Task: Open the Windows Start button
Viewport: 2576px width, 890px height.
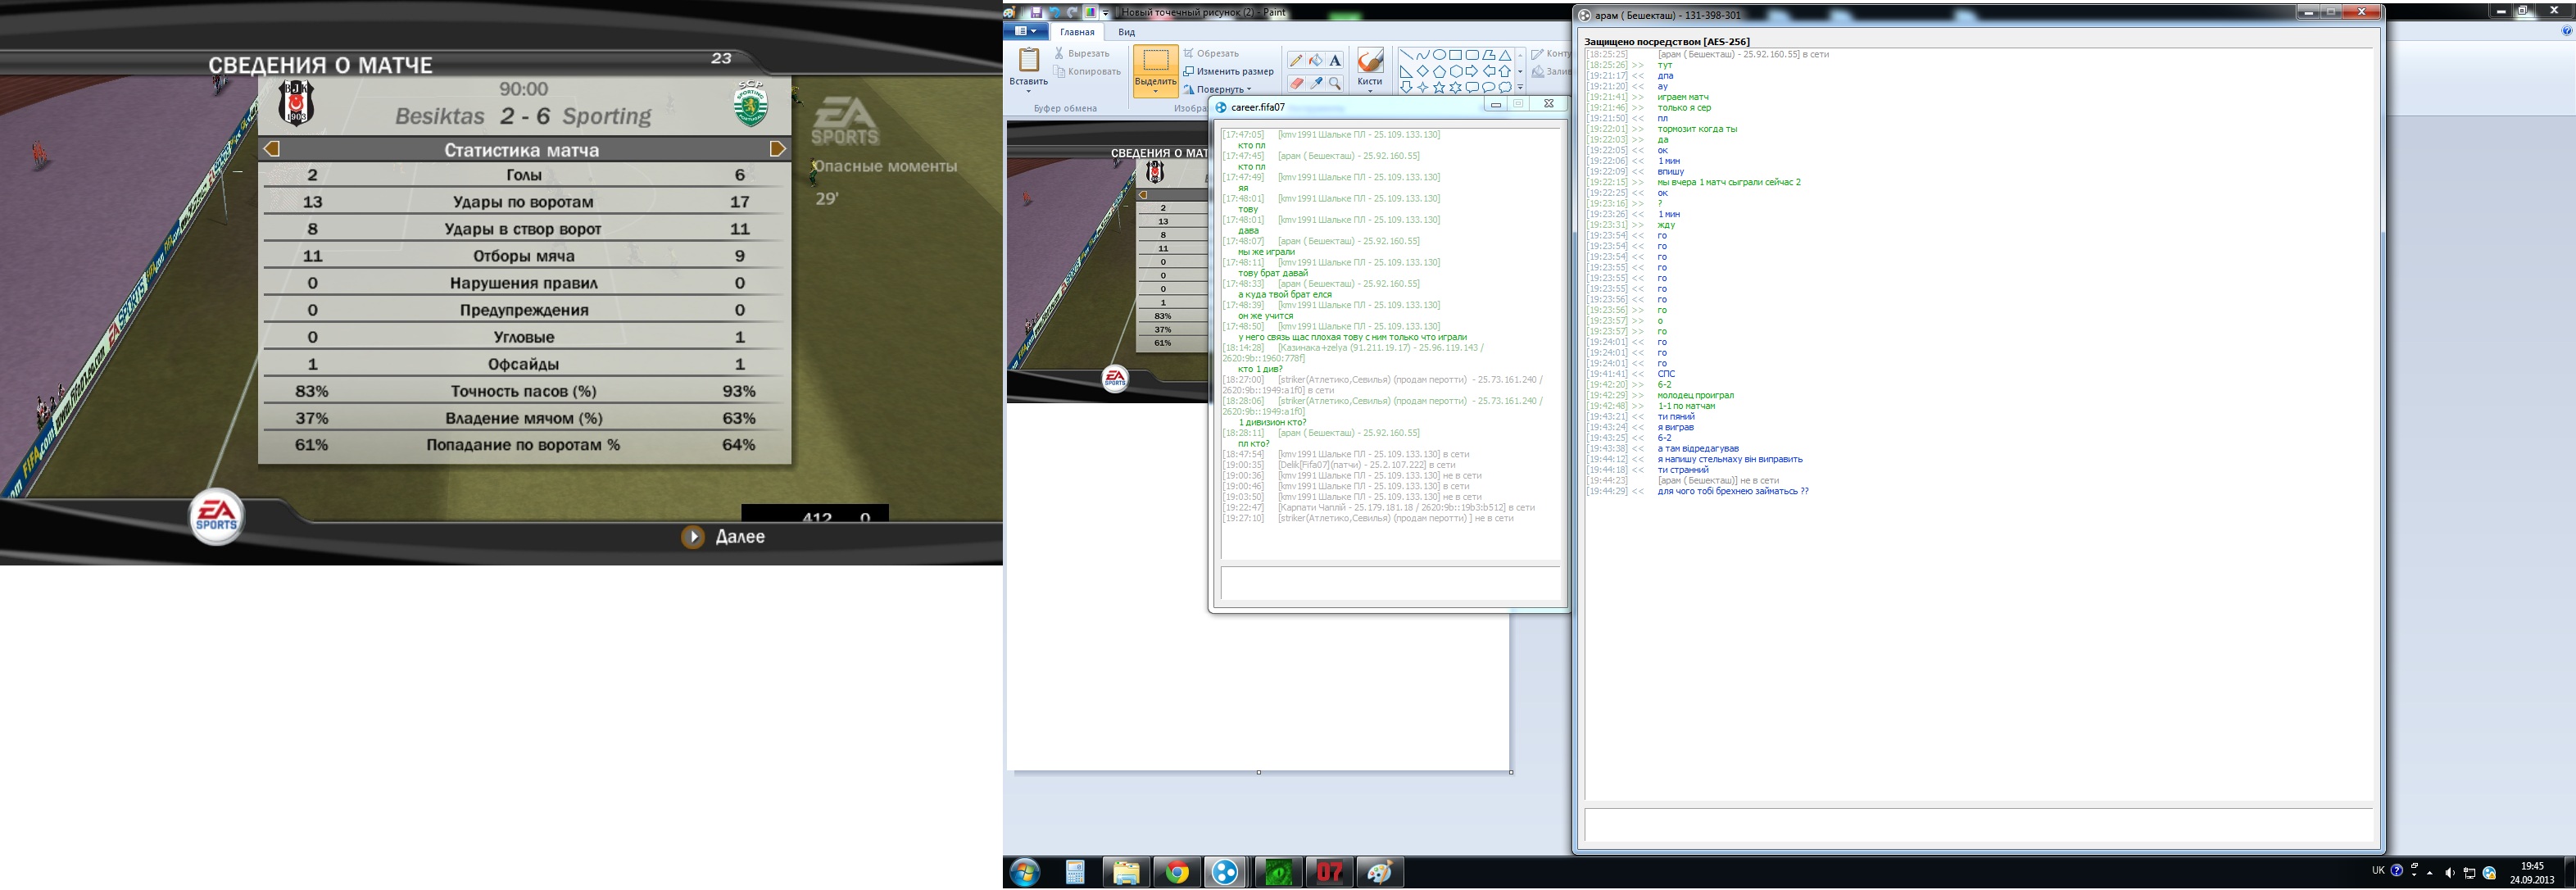Action: (x=1024, y=872)
